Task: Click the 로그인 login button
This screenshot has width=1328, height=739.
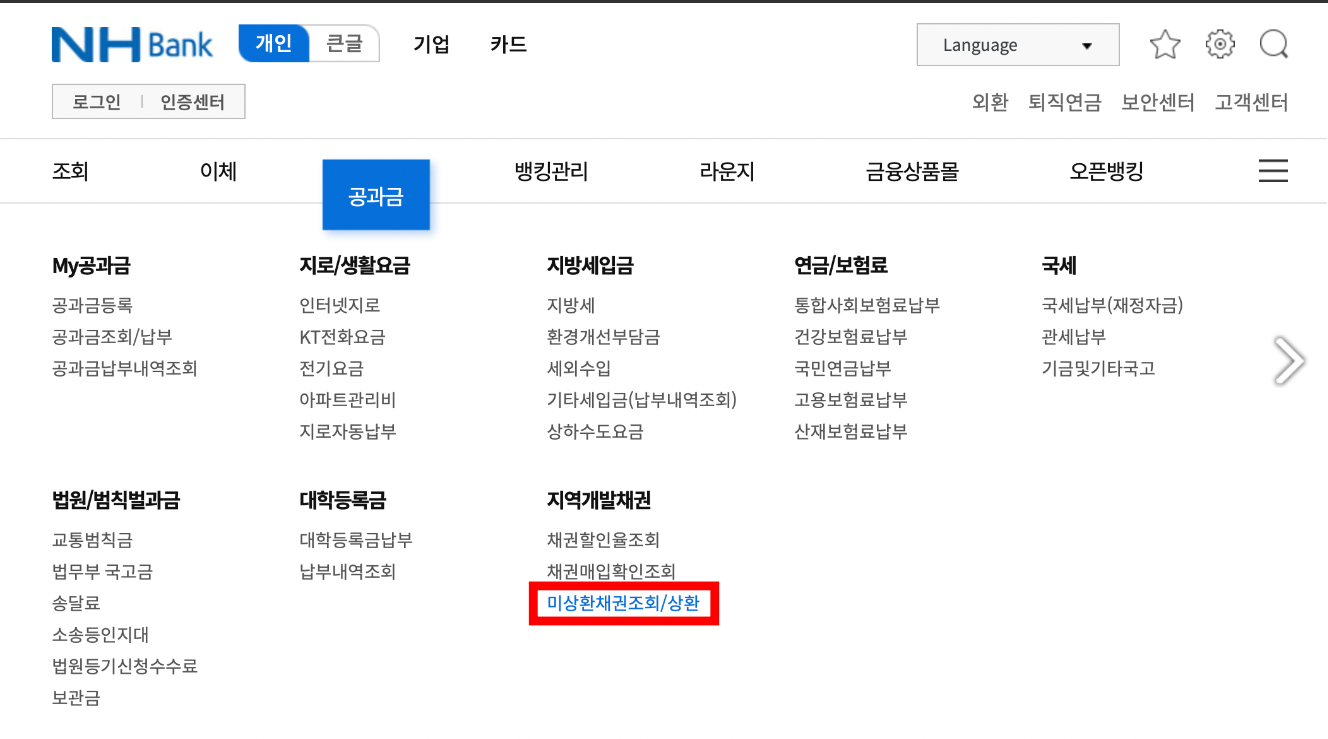Action: click(x=95, y=101)
